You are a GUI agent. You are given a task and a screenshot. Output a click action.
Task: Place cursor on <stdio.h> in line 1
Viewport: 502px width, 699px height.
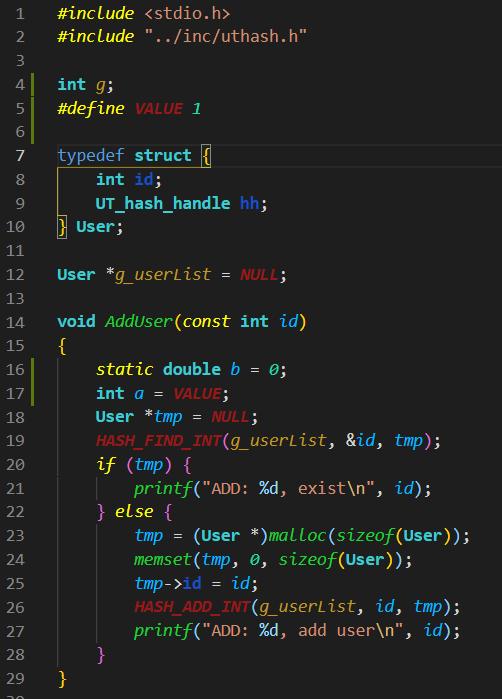(x=187, y=13)
